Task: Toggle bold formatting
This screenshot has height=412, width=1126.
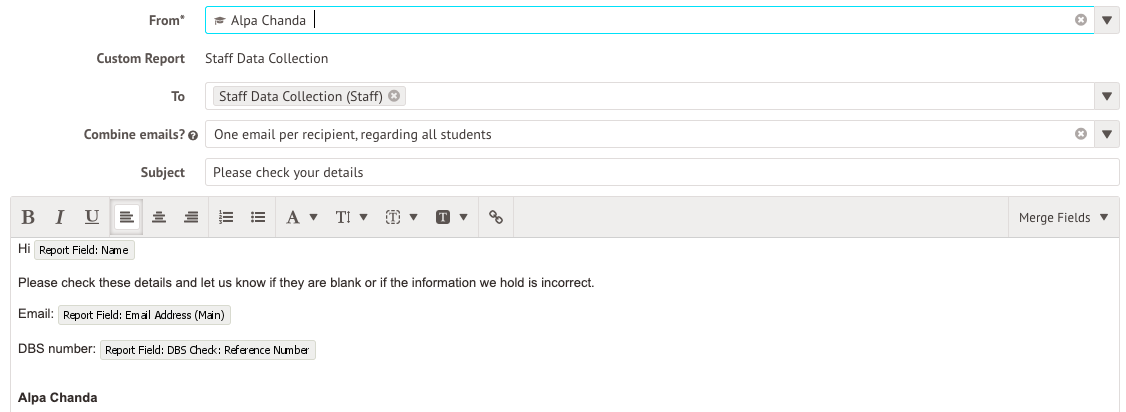Action: (x=28, y=217)
